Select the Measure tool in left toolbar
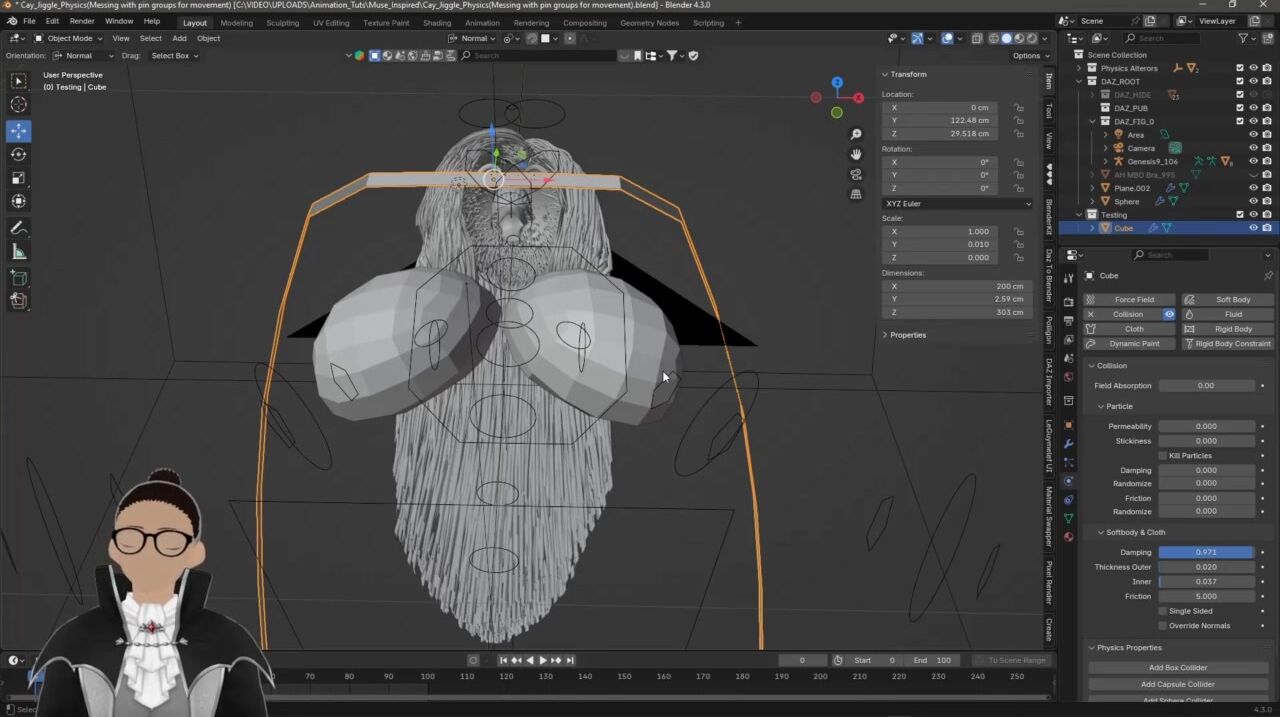 point(18,252)
